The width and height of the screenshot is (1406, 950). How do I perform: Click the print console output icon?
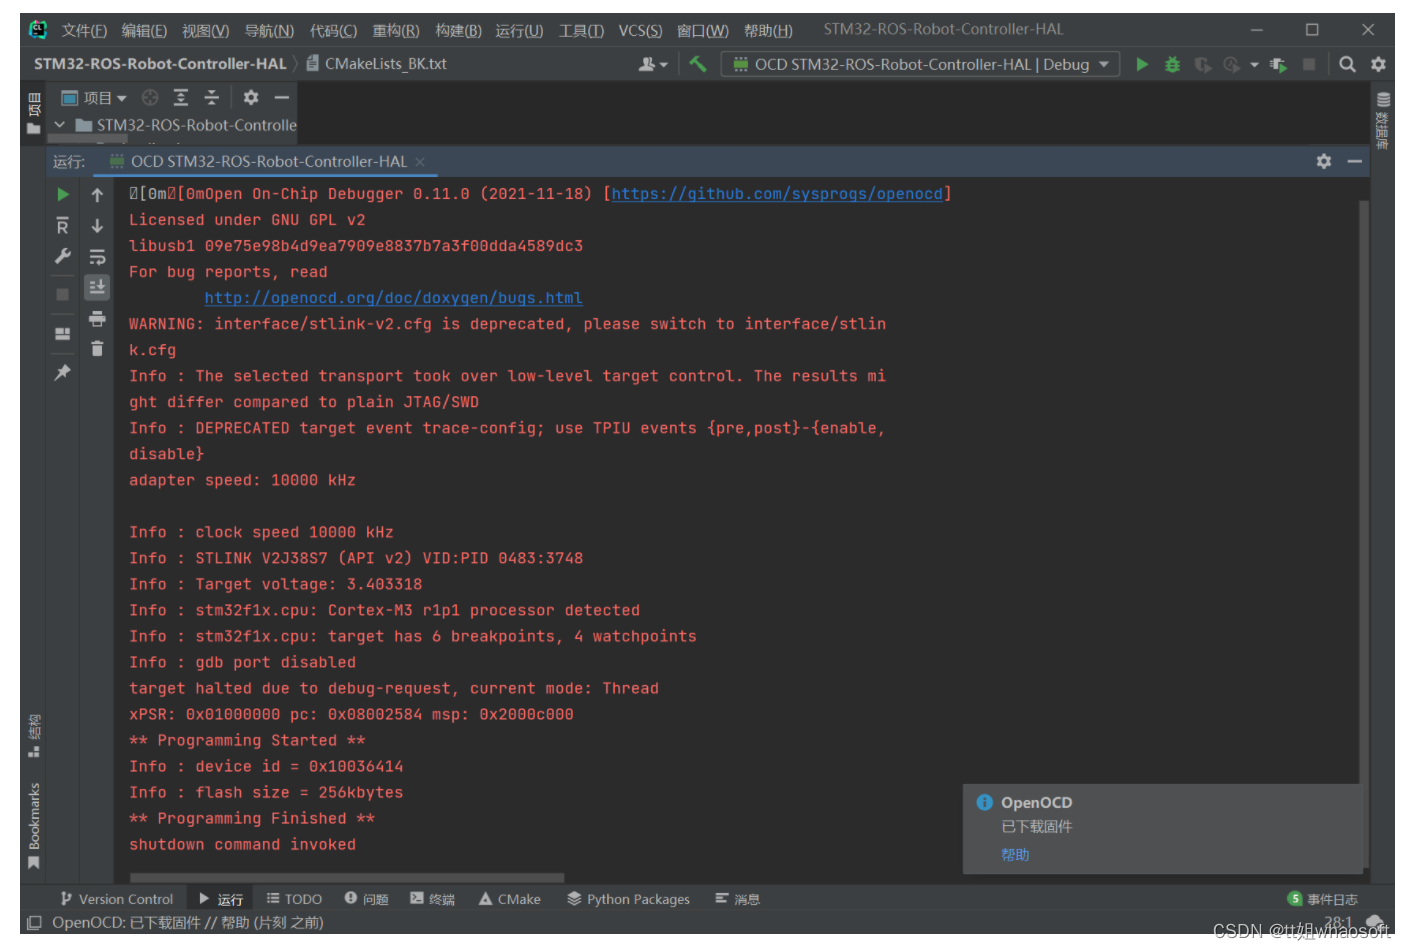point(97,319)
